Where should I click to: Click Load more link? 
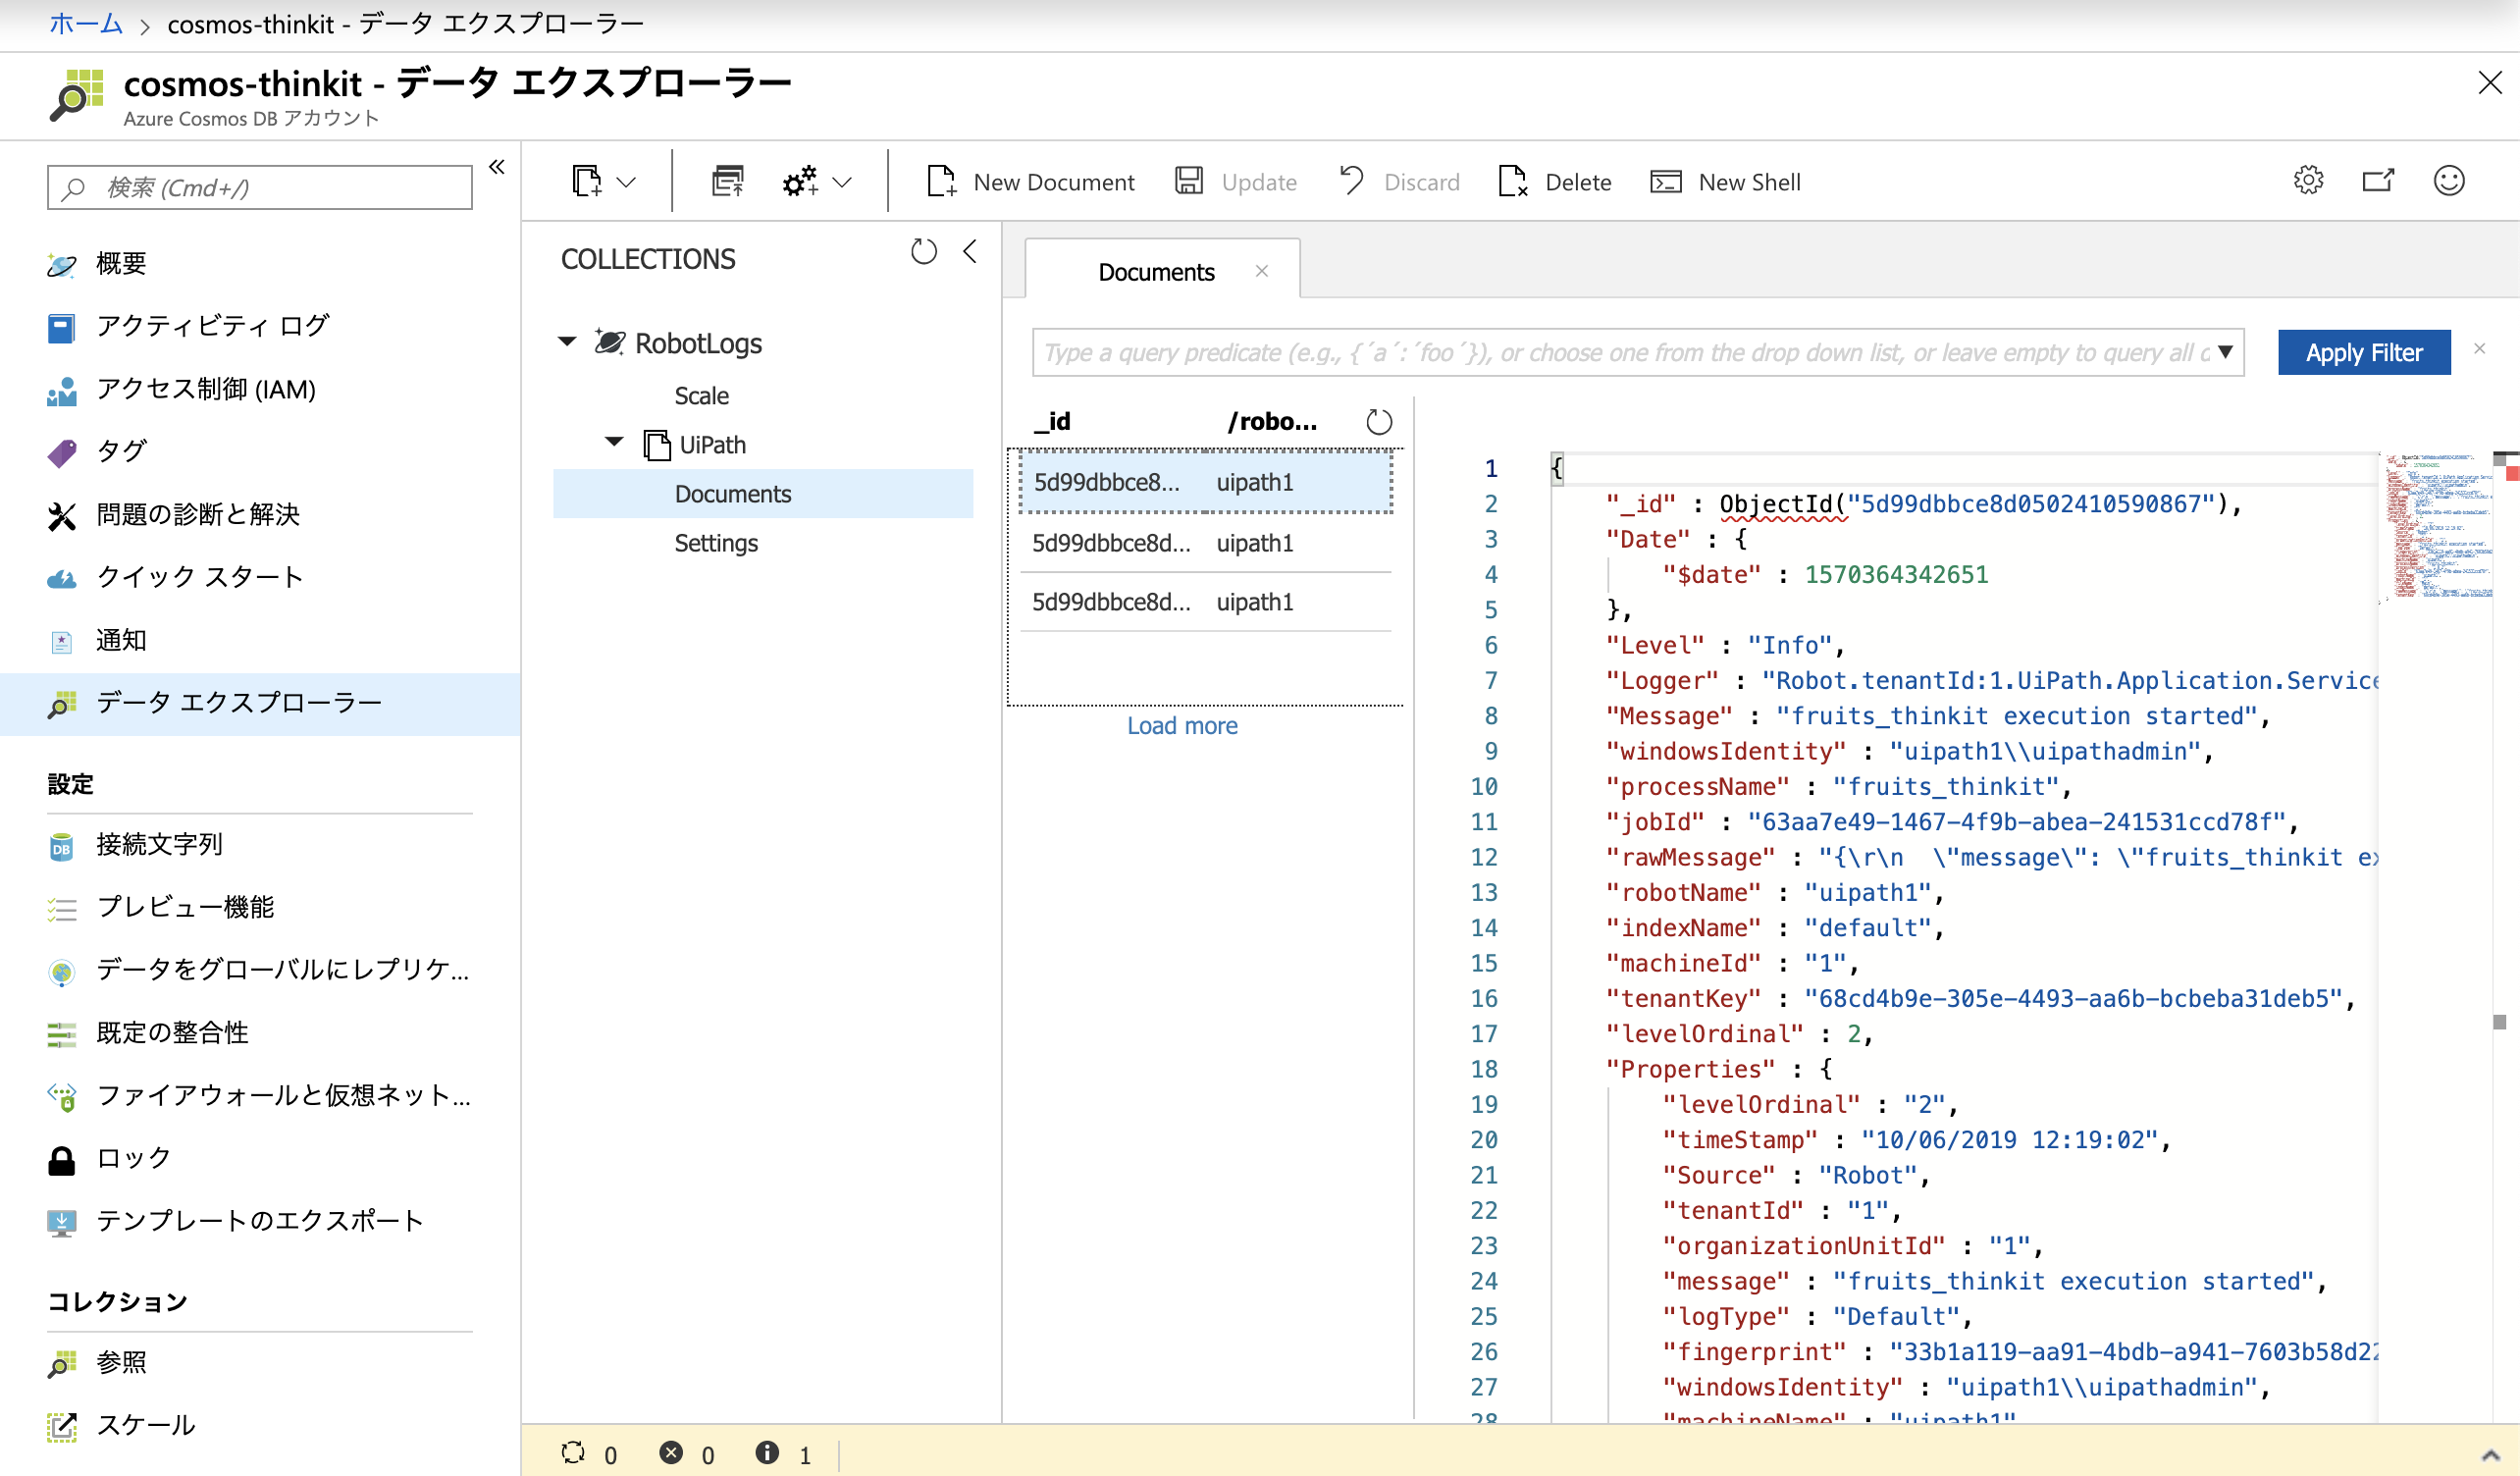coord(1183,726)
